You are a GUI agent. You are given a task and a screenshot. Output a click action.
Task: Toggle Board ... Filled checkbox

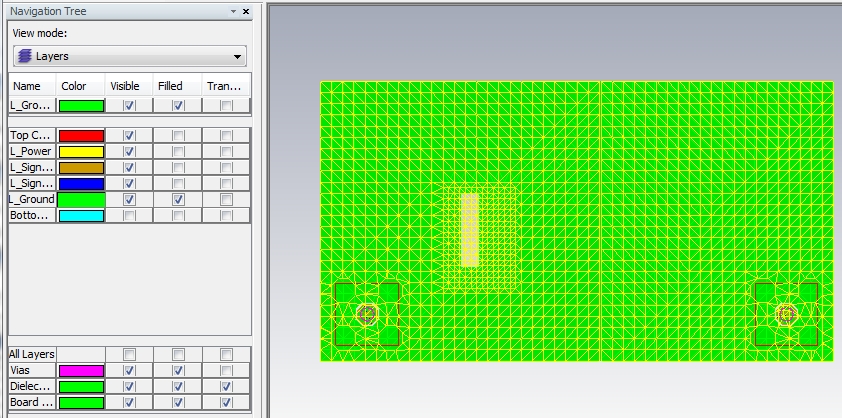(178, 403)
